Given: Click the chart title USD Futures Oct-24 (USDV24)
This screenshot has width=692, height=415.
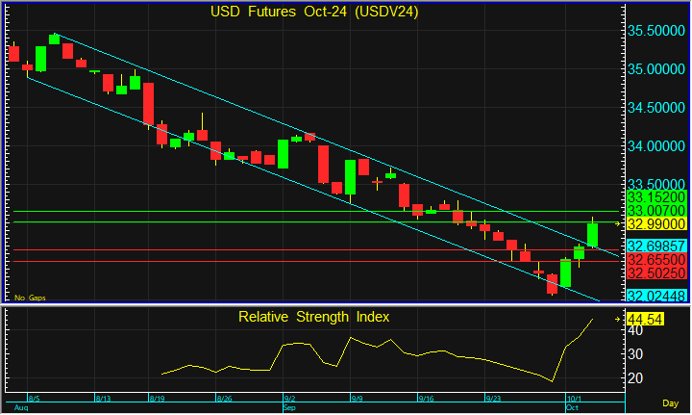Looking at the screenshot, I should (314, 11).
